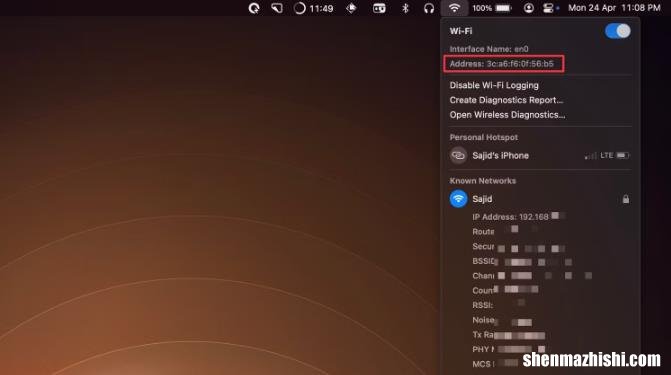This screenshot has width=671, height=375.
Task: Toggle the Wi-Fi switch off
Action: (617, 31)
